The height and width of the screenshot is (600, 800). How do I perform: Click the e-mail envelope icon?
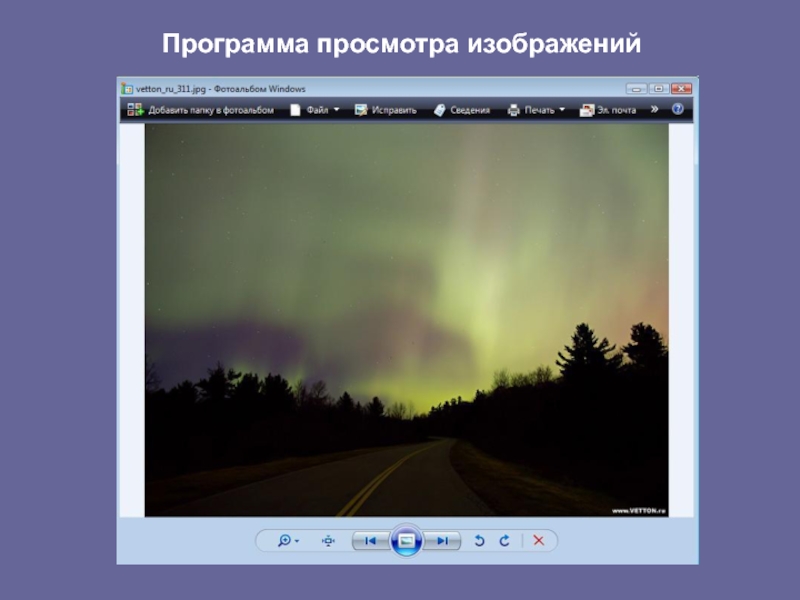pos(586,110)
